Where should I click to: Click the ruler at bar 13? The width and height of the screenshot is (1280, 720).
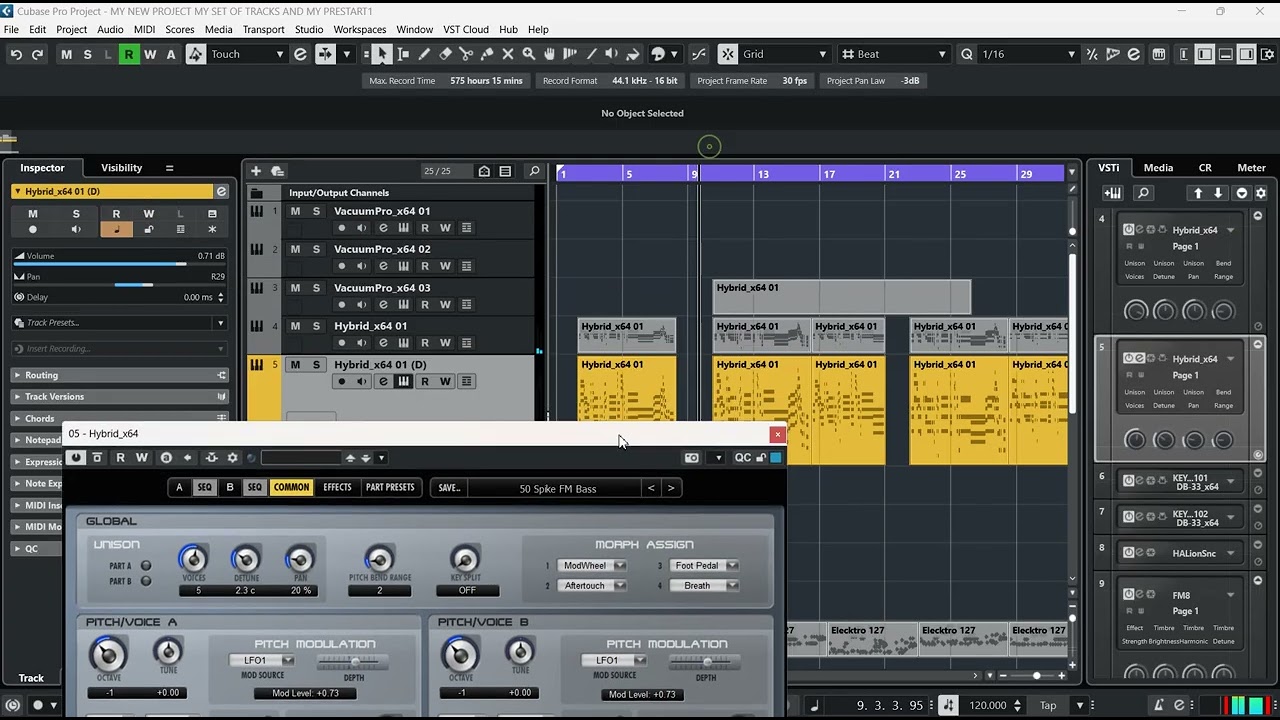[x=762, y=174]
